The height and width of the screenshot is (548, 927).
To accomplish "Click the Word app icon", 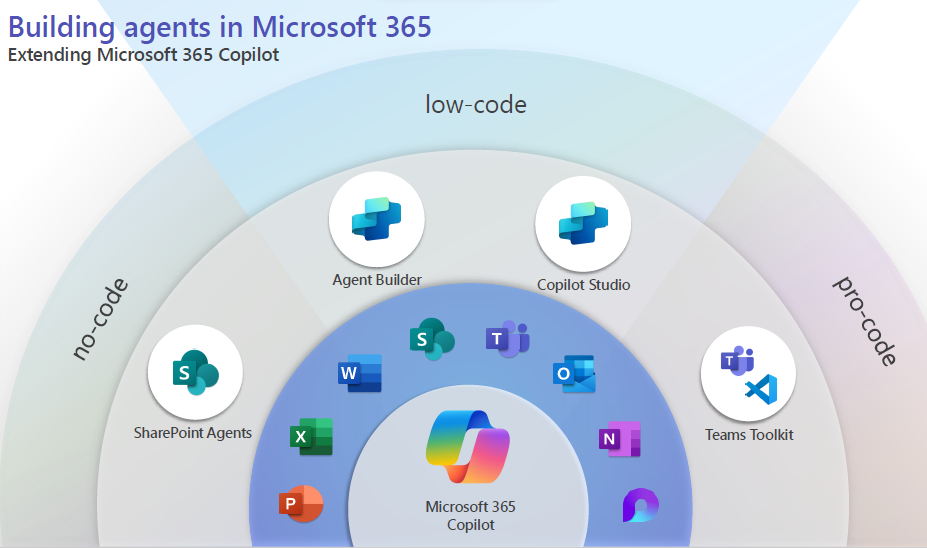I will point(359,373).
